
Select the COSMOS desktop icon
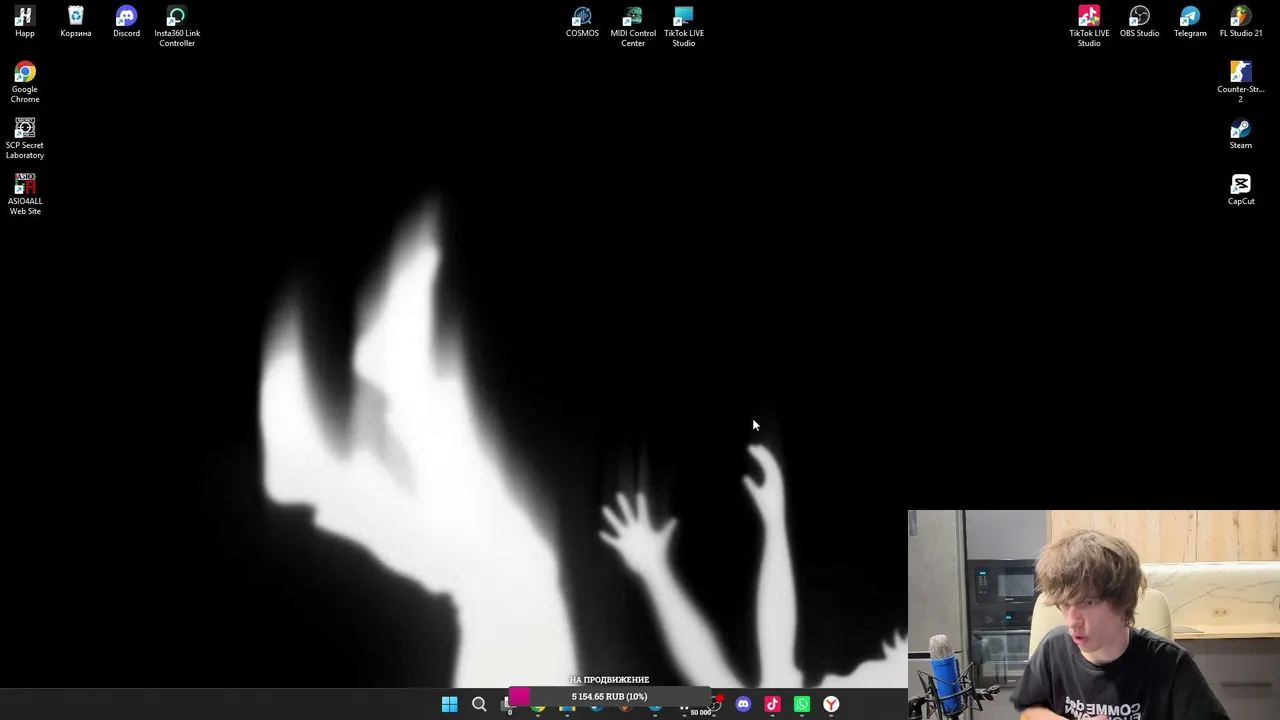[x=582, y=22]
